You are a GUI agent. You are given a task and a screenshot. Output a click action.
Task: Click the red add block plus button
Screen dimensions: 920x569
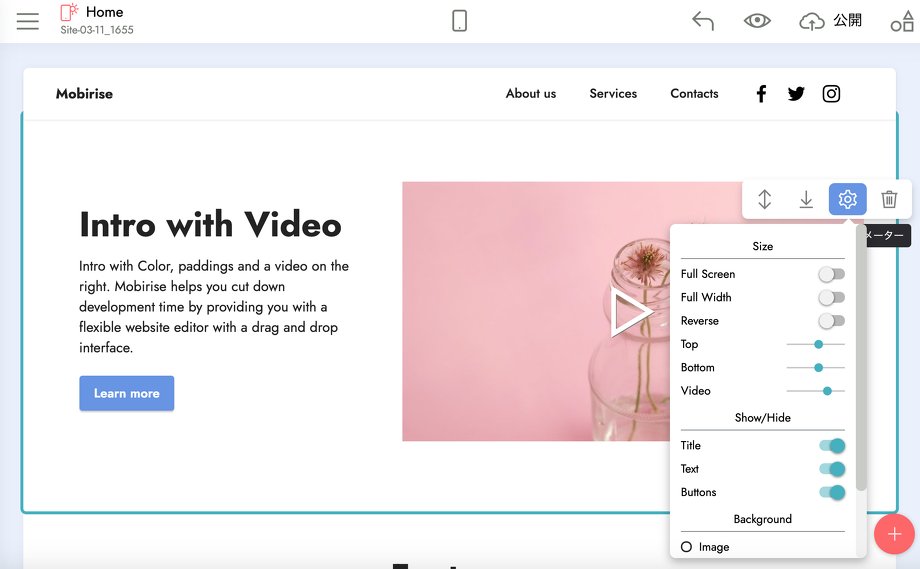894,534
